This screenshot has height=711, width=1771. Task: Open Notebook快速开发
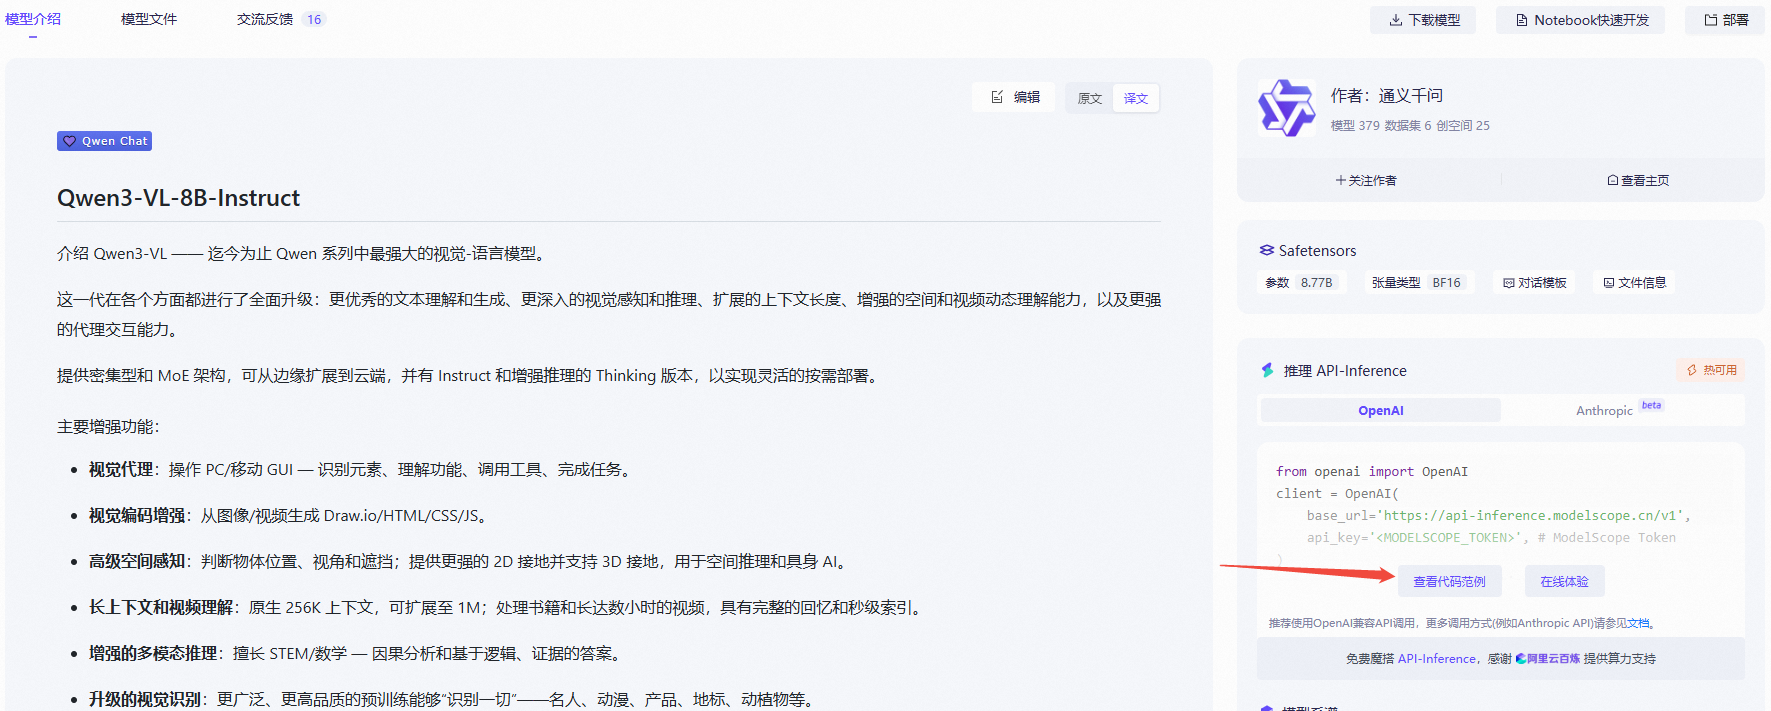(x=1580, y=20)
